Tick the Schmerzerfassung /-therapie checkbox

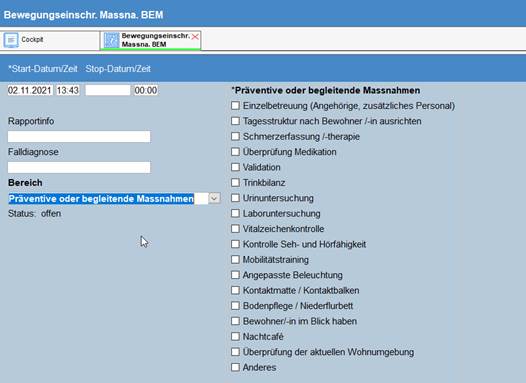(235, 136)
